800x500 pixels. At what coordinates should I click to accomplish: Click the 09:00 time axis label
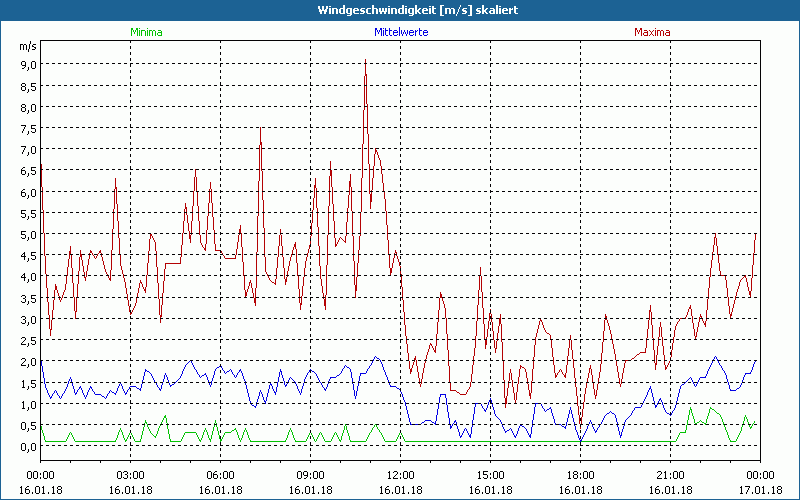coord(311,475)
